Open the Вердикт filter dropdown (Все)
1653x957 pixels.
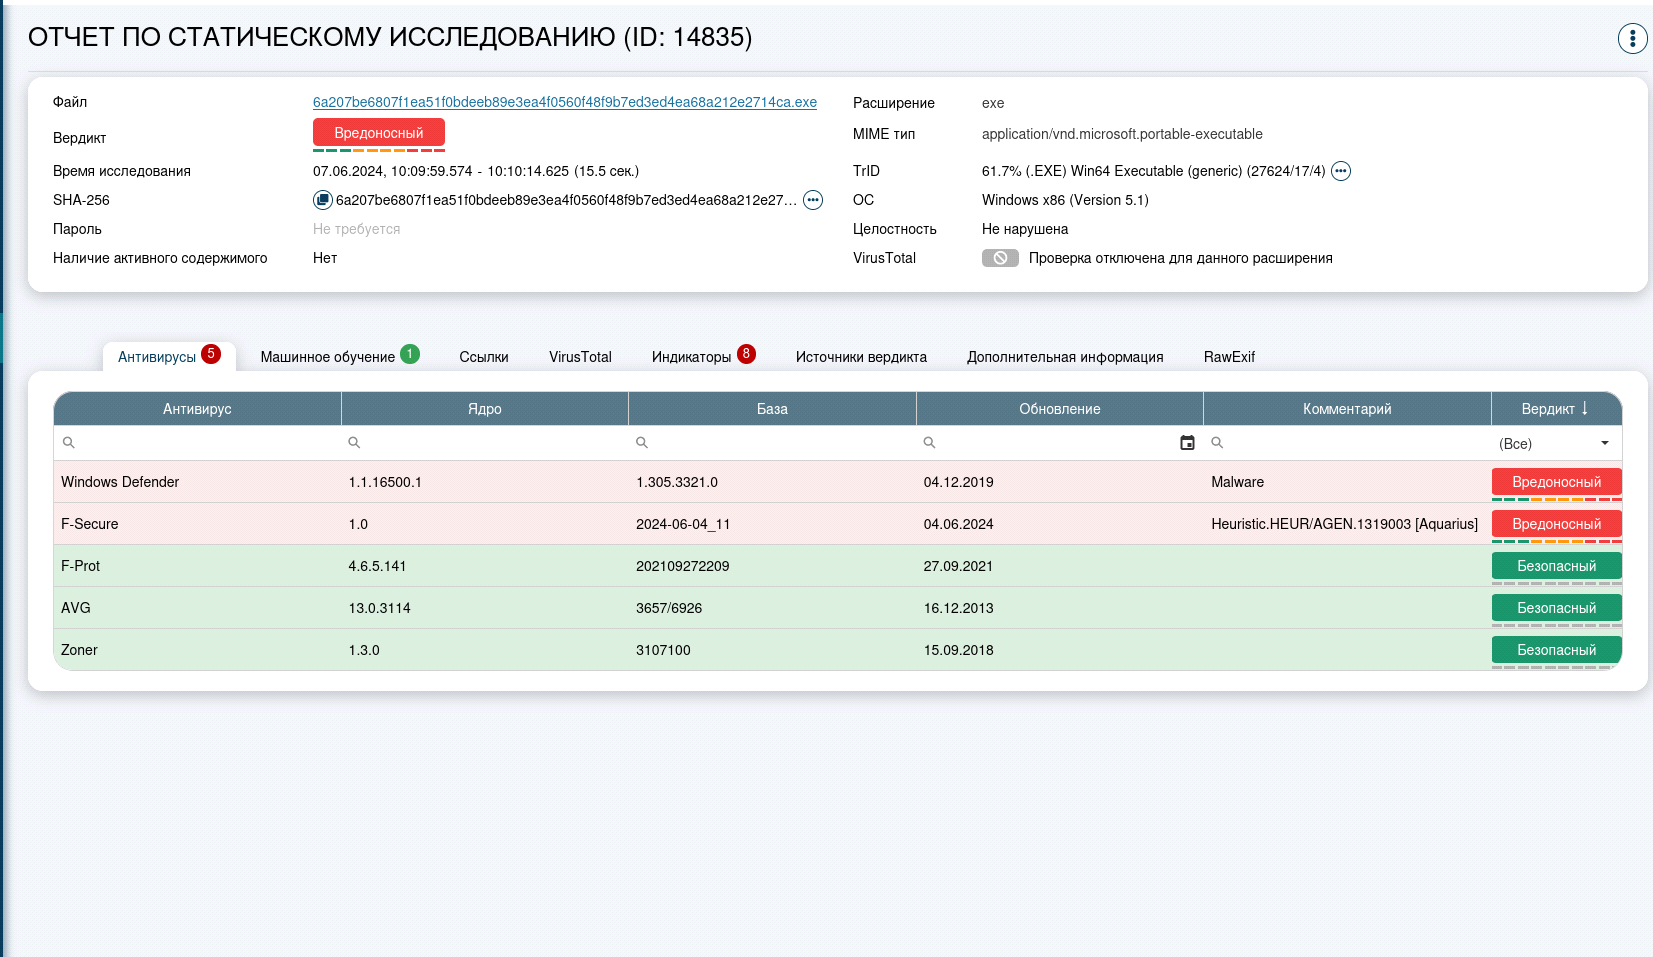(1556, 443)
